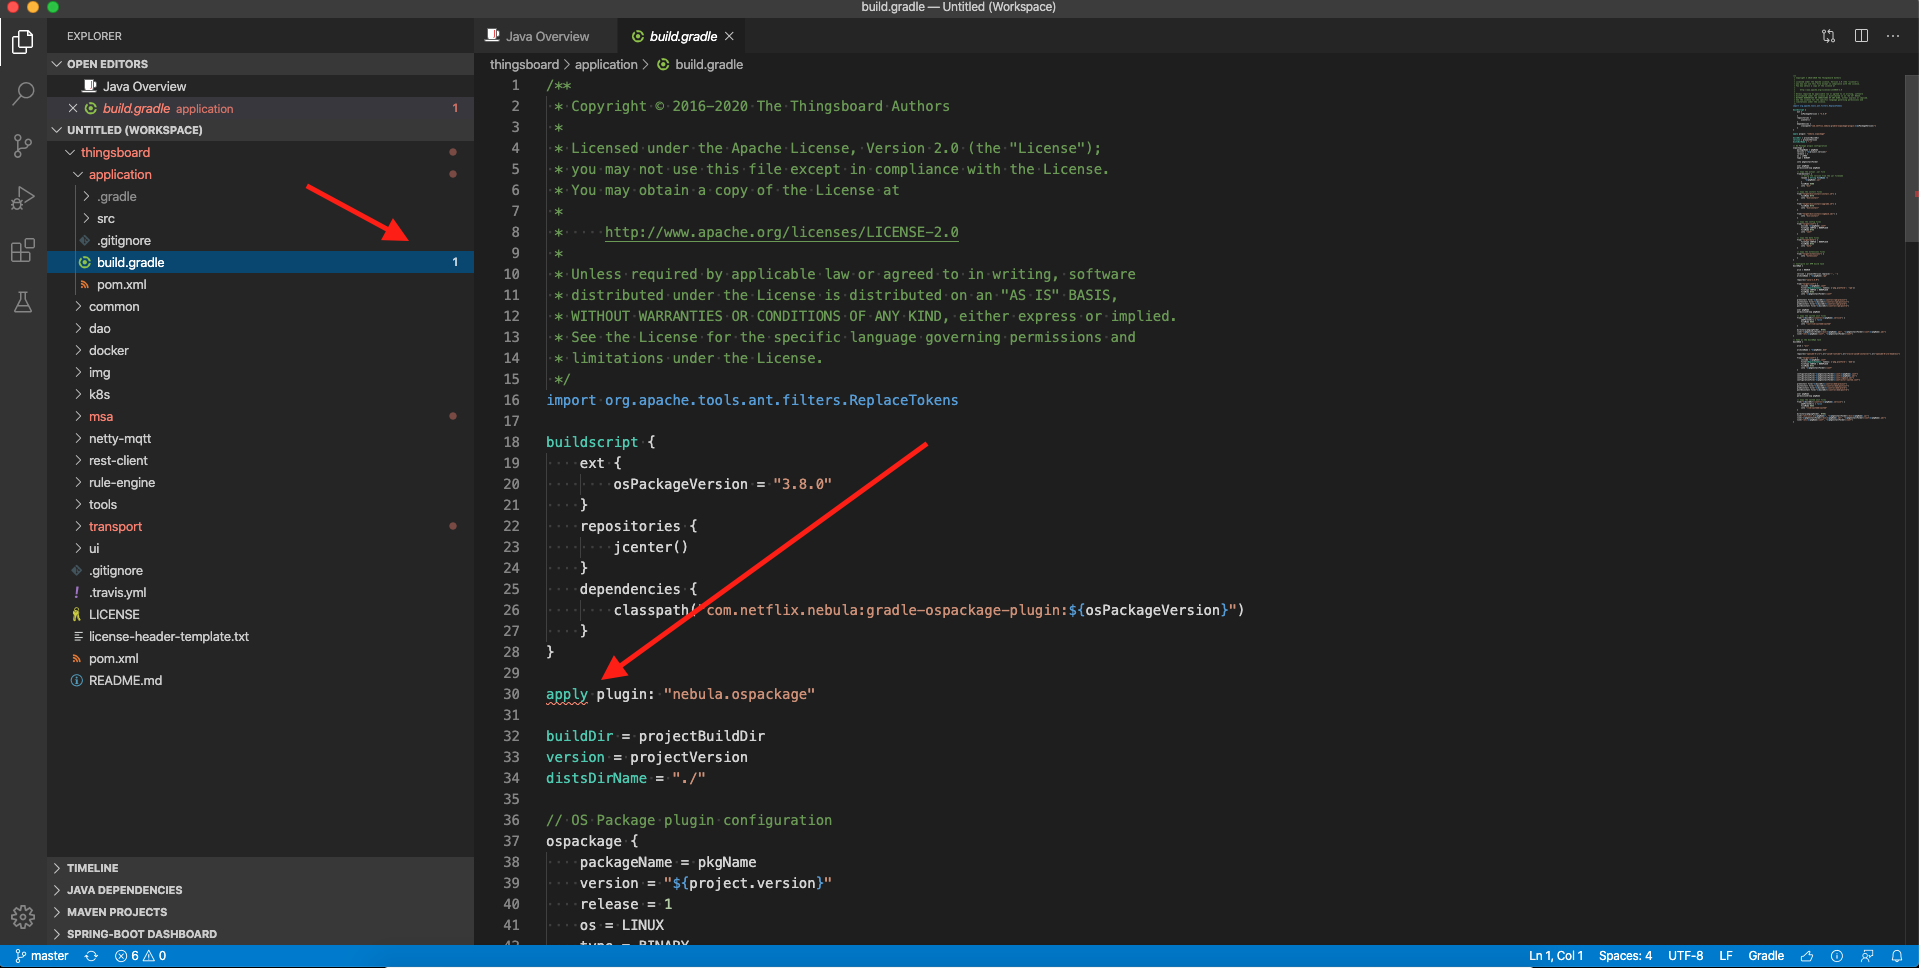1919x968 pixels.
Task: Open the Testing view
Action: [x=22, y=303]
